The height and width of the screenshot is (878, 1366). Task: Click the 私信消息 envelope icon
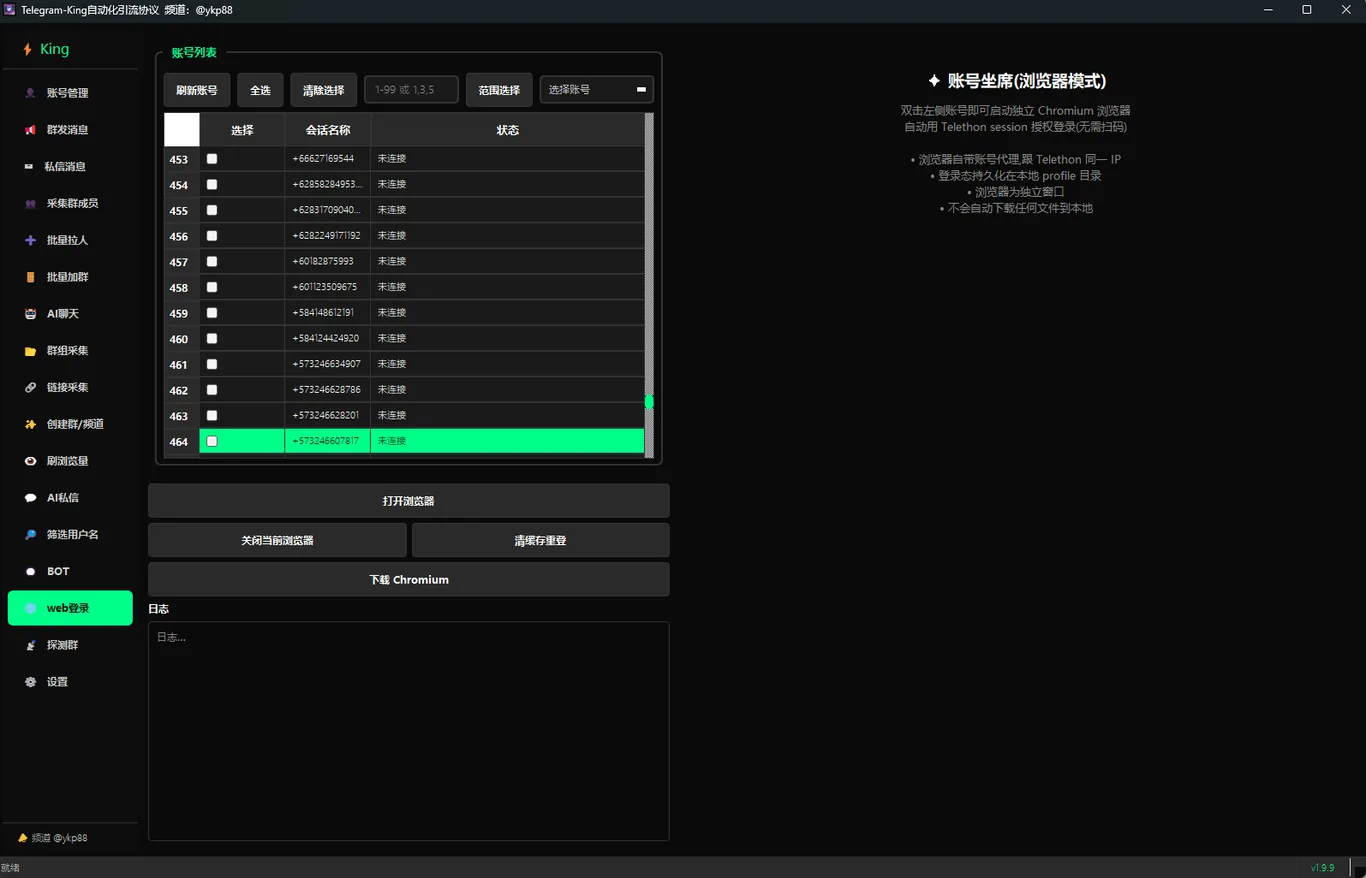point(30,167)
